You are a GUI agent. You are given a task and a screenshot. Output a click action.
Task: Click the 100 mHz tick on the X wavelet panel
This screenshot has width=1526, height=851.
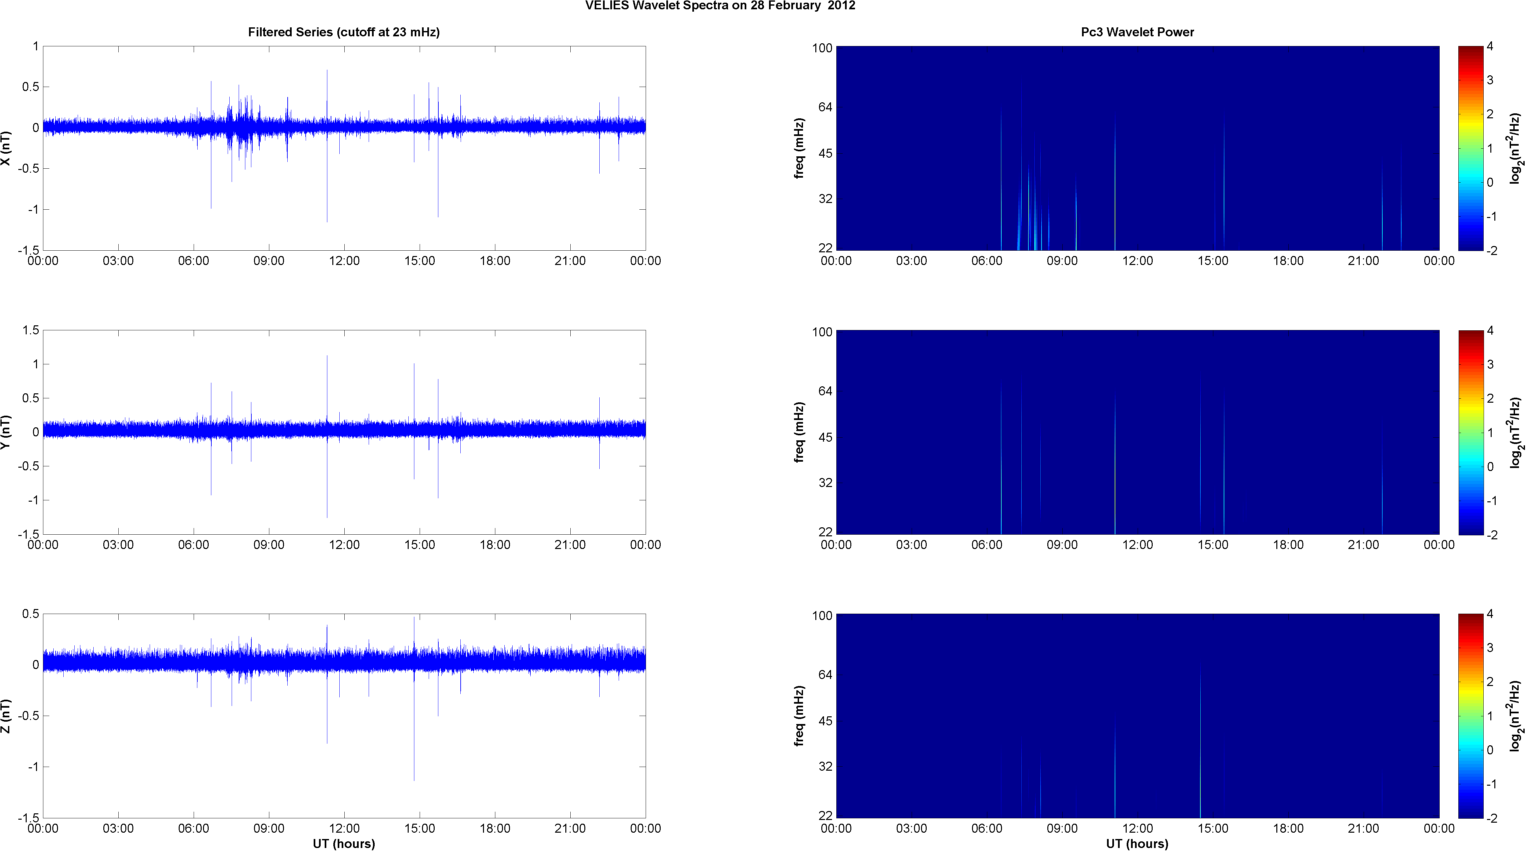[822, 48]
